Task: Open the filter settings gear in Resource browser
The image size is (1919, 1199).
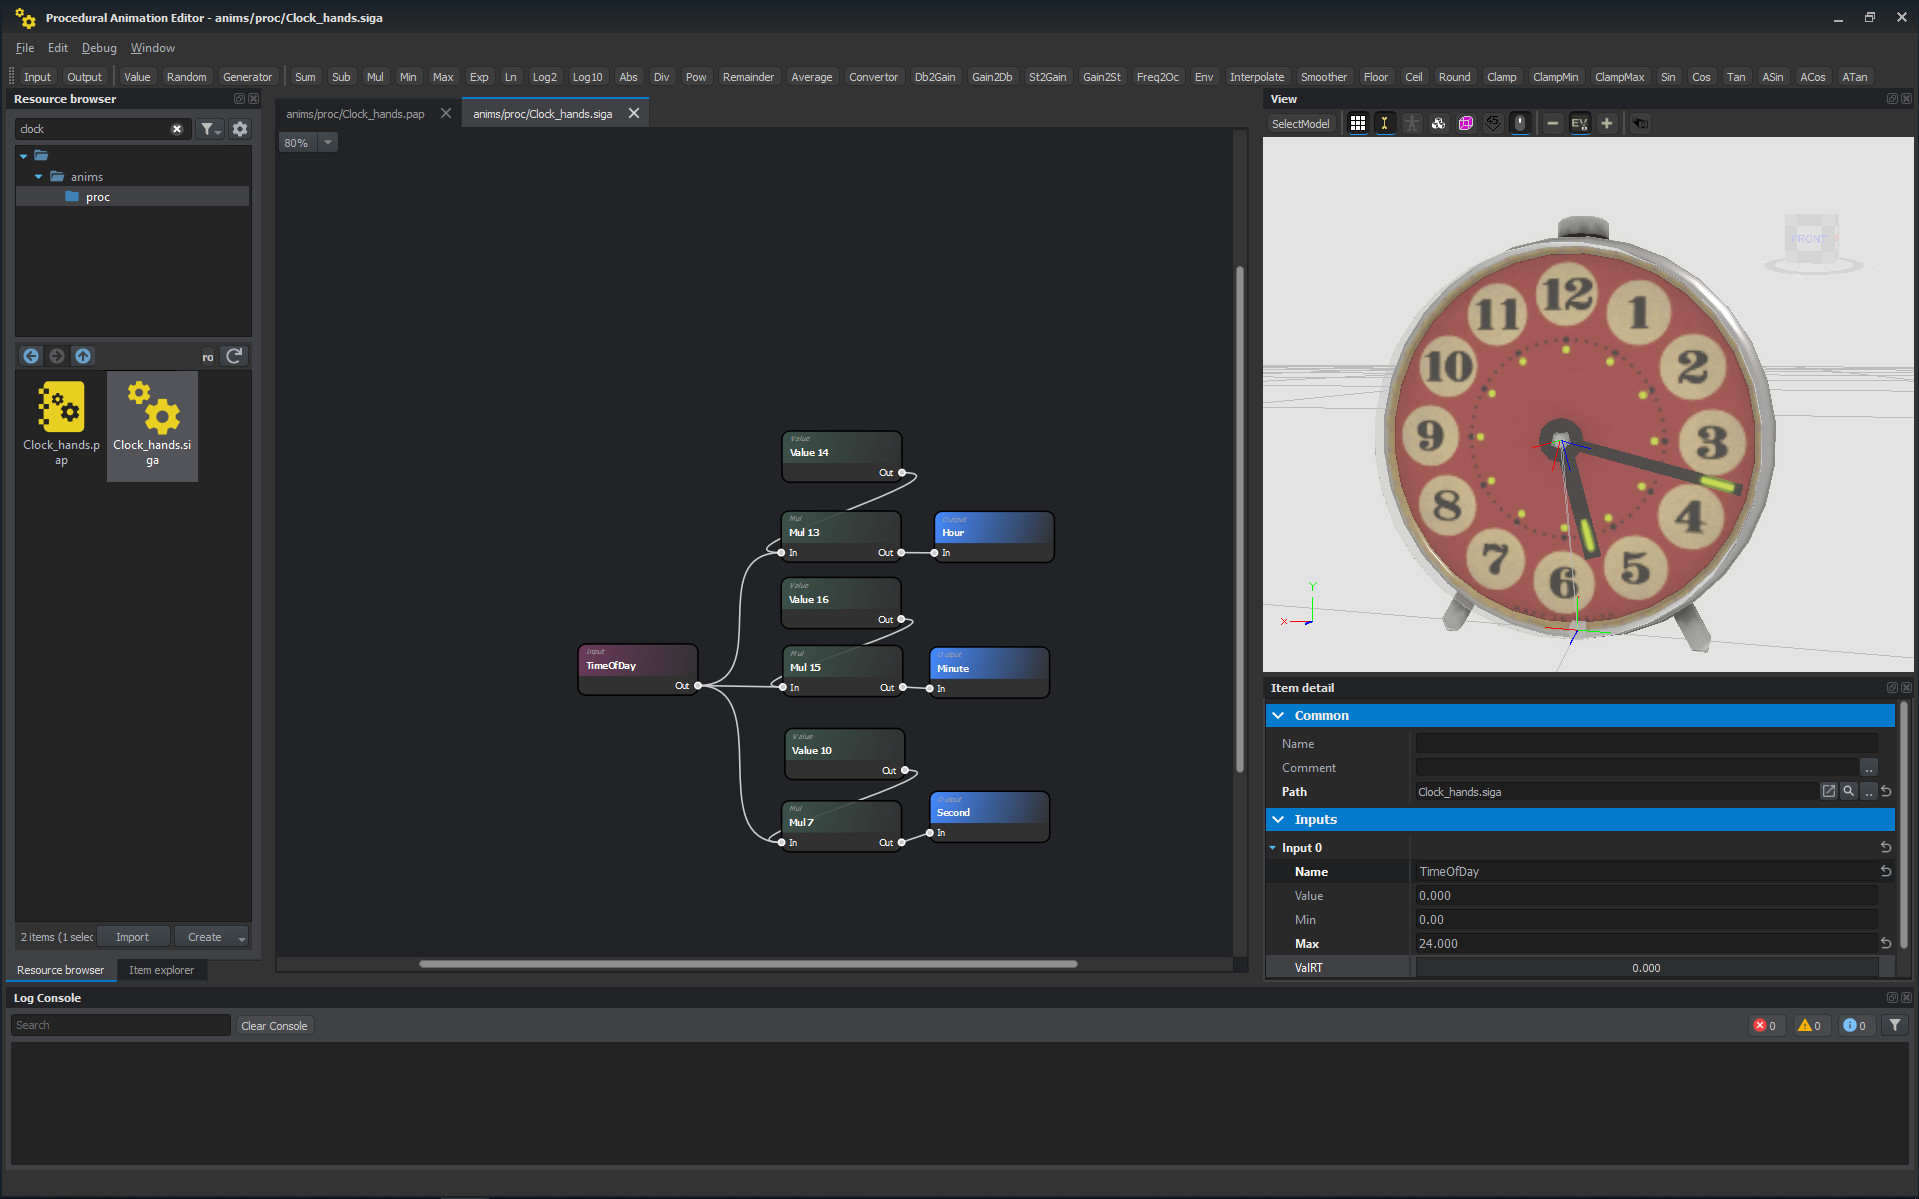Action: point(240,128)
